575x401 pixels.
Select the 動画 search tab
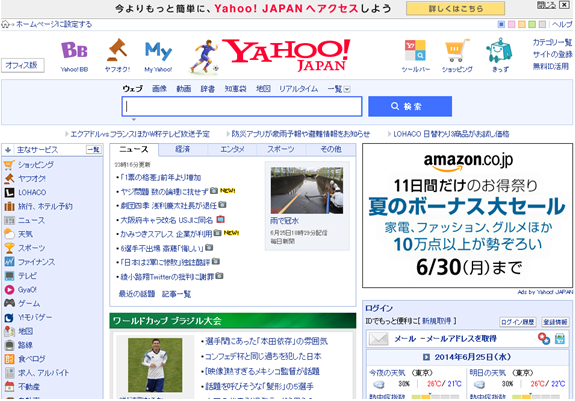184,89
